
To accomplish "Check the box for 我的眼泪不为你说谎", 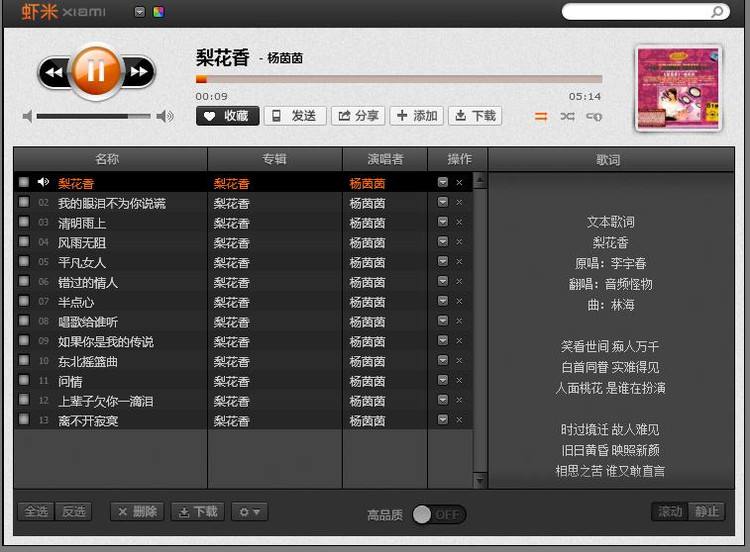I will 23,202.
